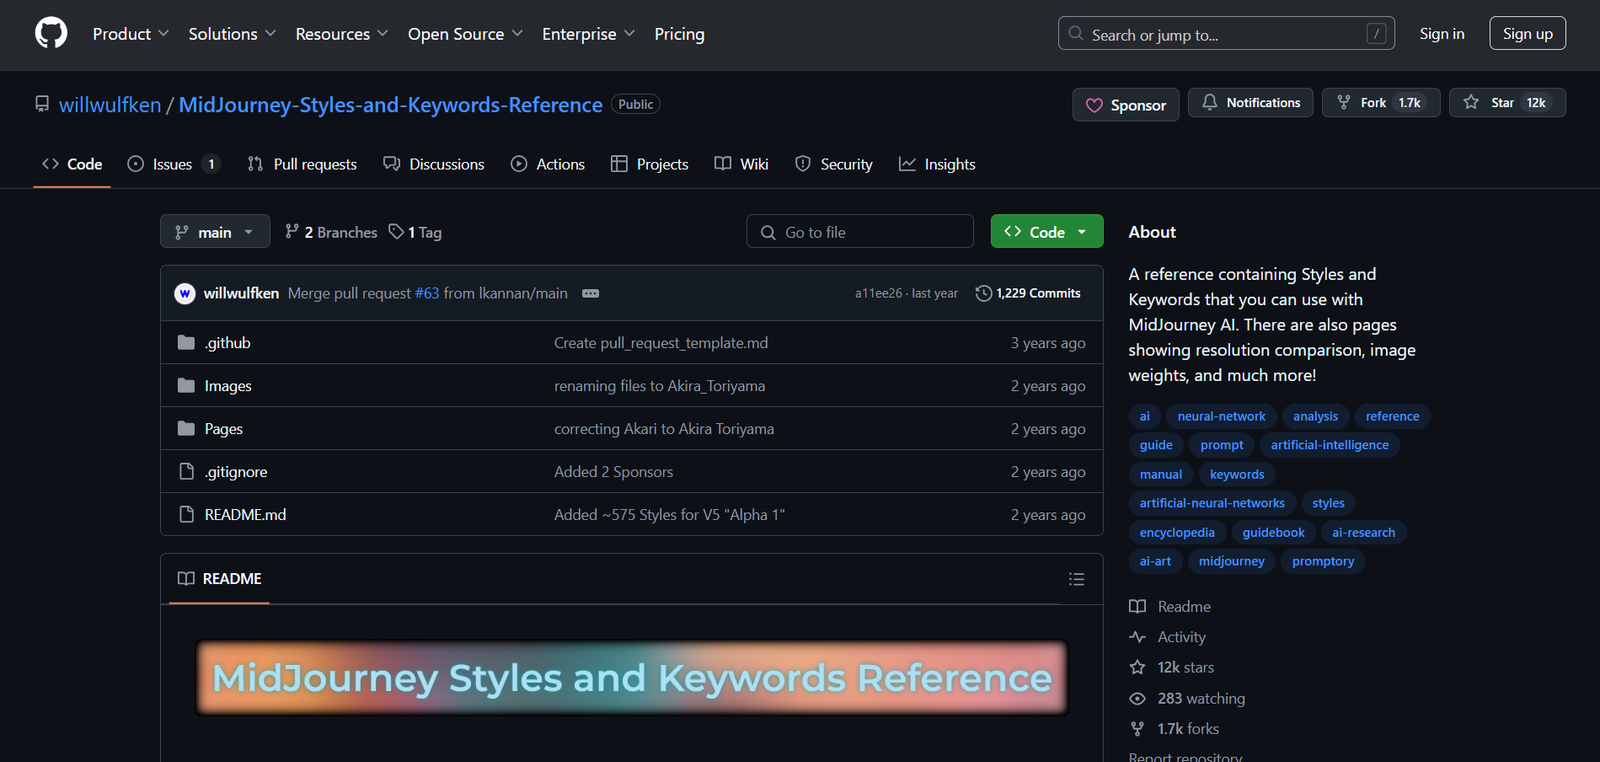The image size is (1600, 762).
Task: View 1.7k forks link in sidebar
Action: click(1174, 729)
